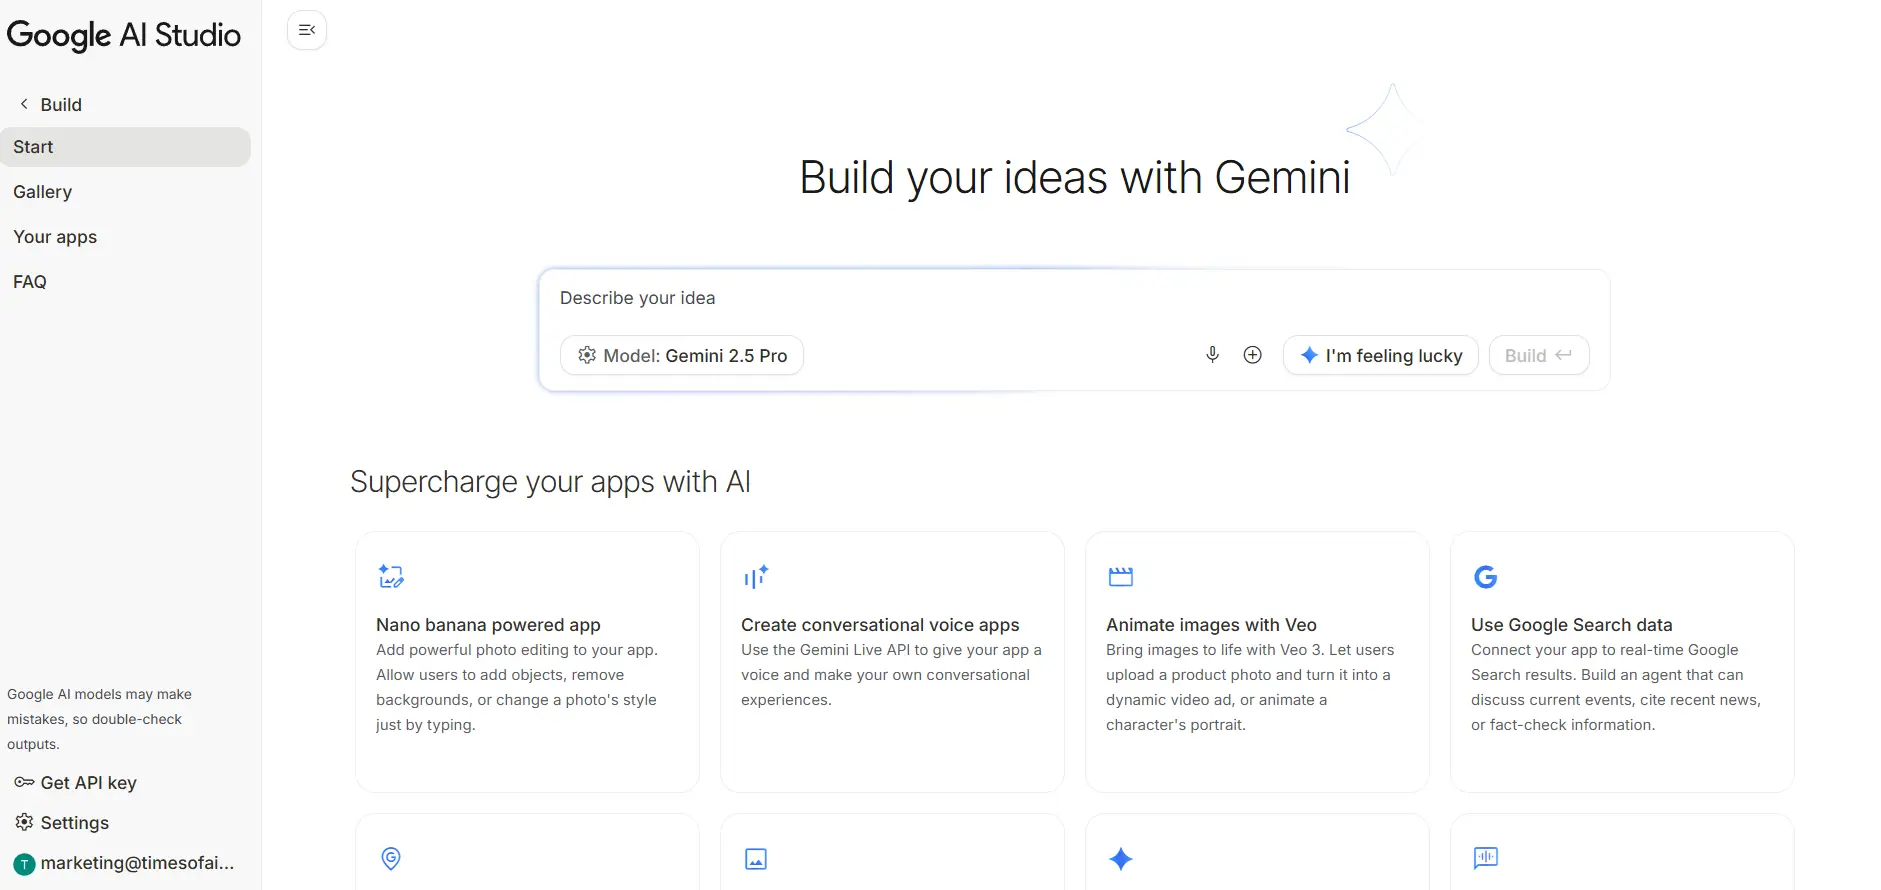Click the I'm feeling lucky button
The image size is (1881, 890).
pyautogui.click(x=1380, y=355)
